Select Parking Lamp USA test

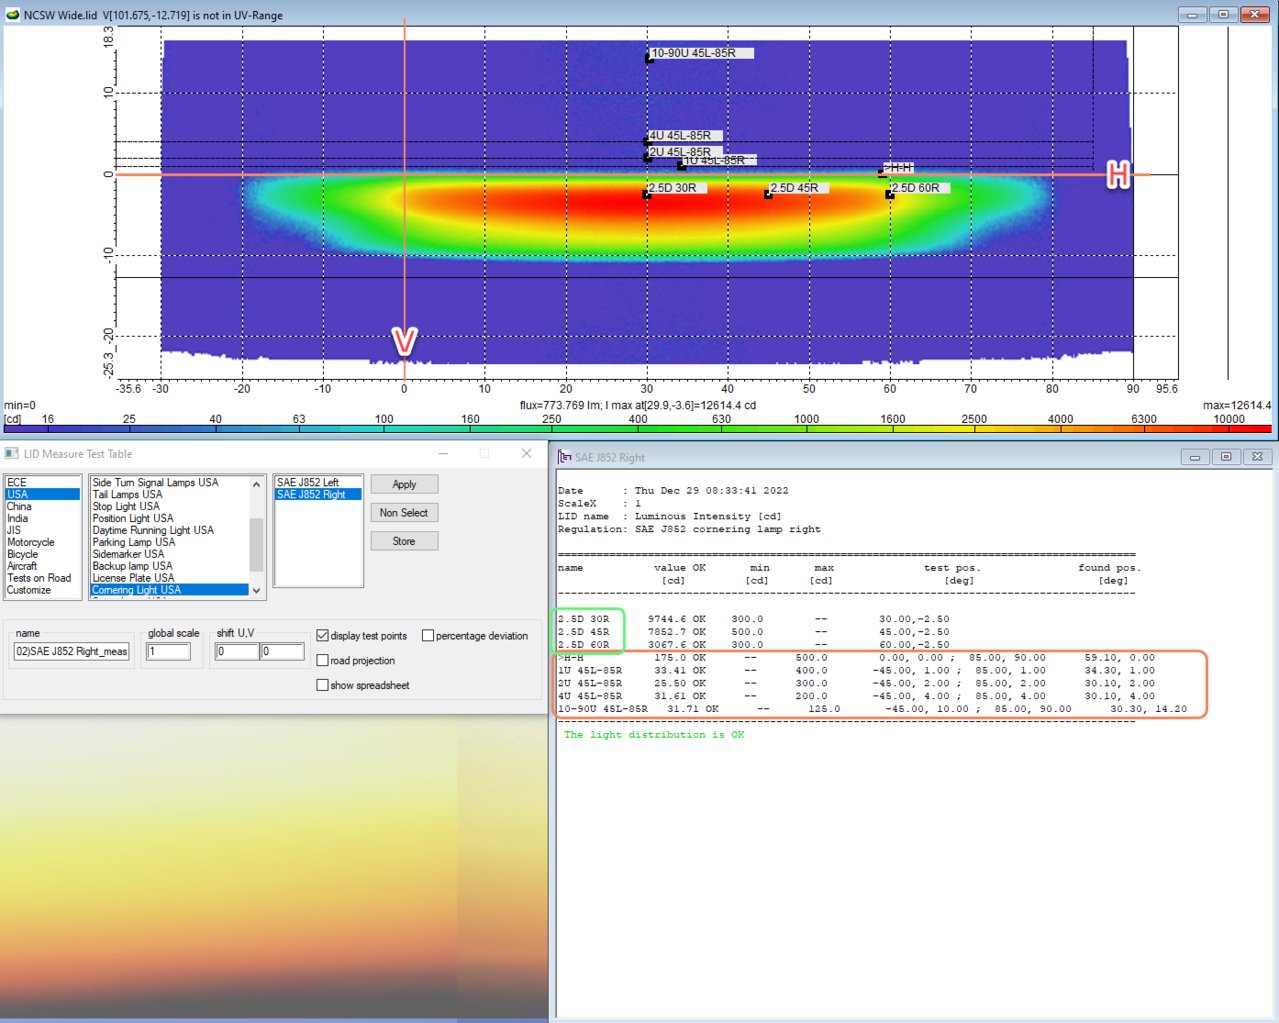coord(169,542)
